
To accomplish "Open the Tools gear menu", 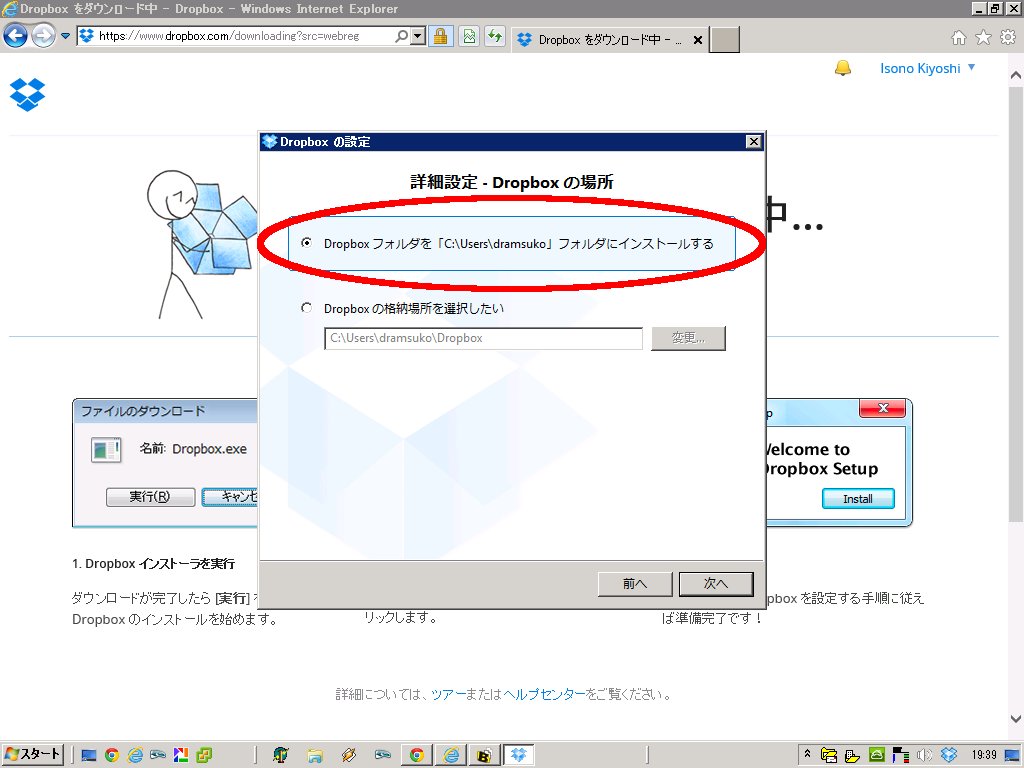I will pyautogui.click(x=1008, y=38).
